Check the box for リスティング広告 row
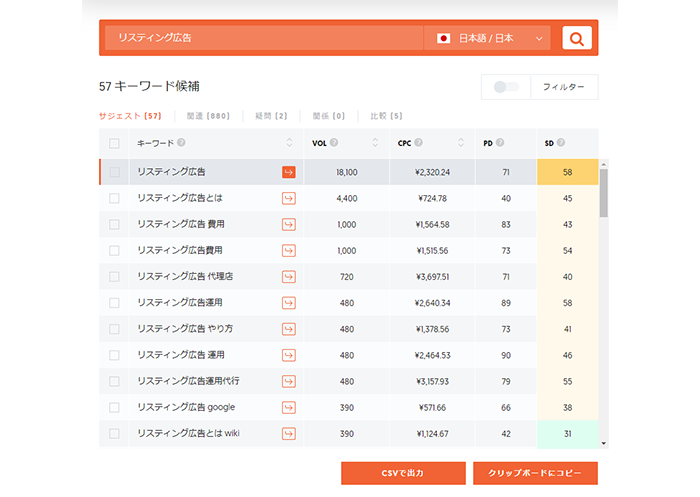700x497 pixels. (x=114, y=172)
